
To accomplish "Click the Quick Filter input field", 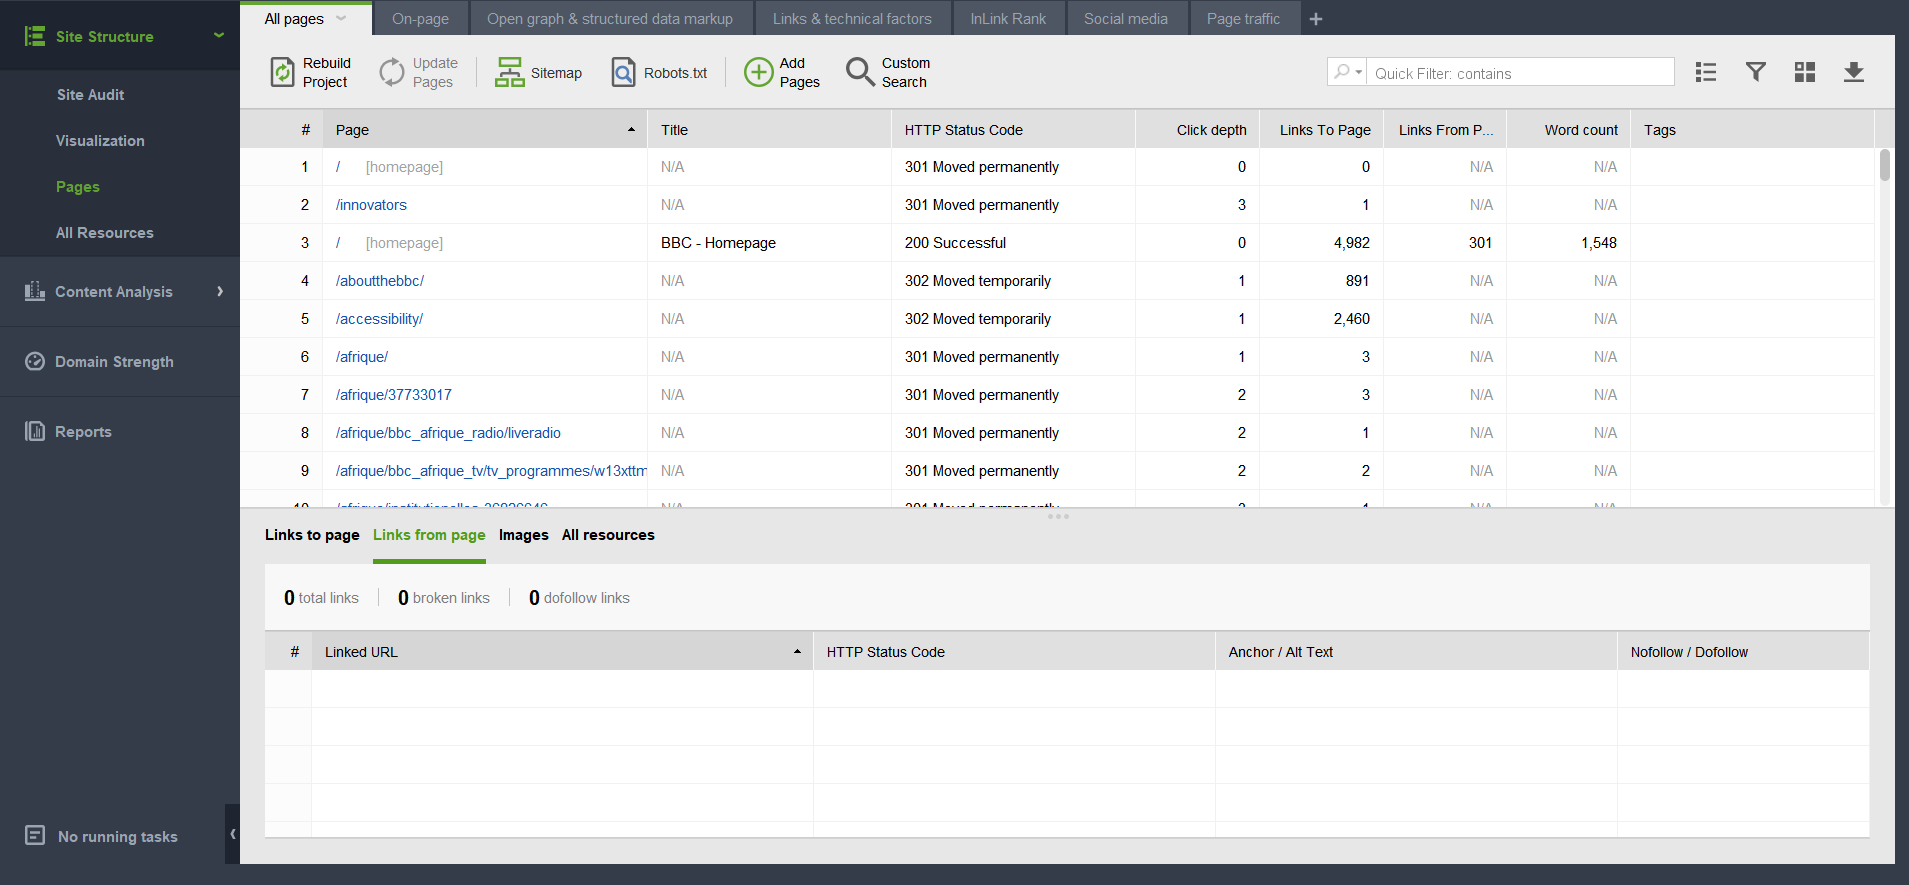I will point(1519,73).
